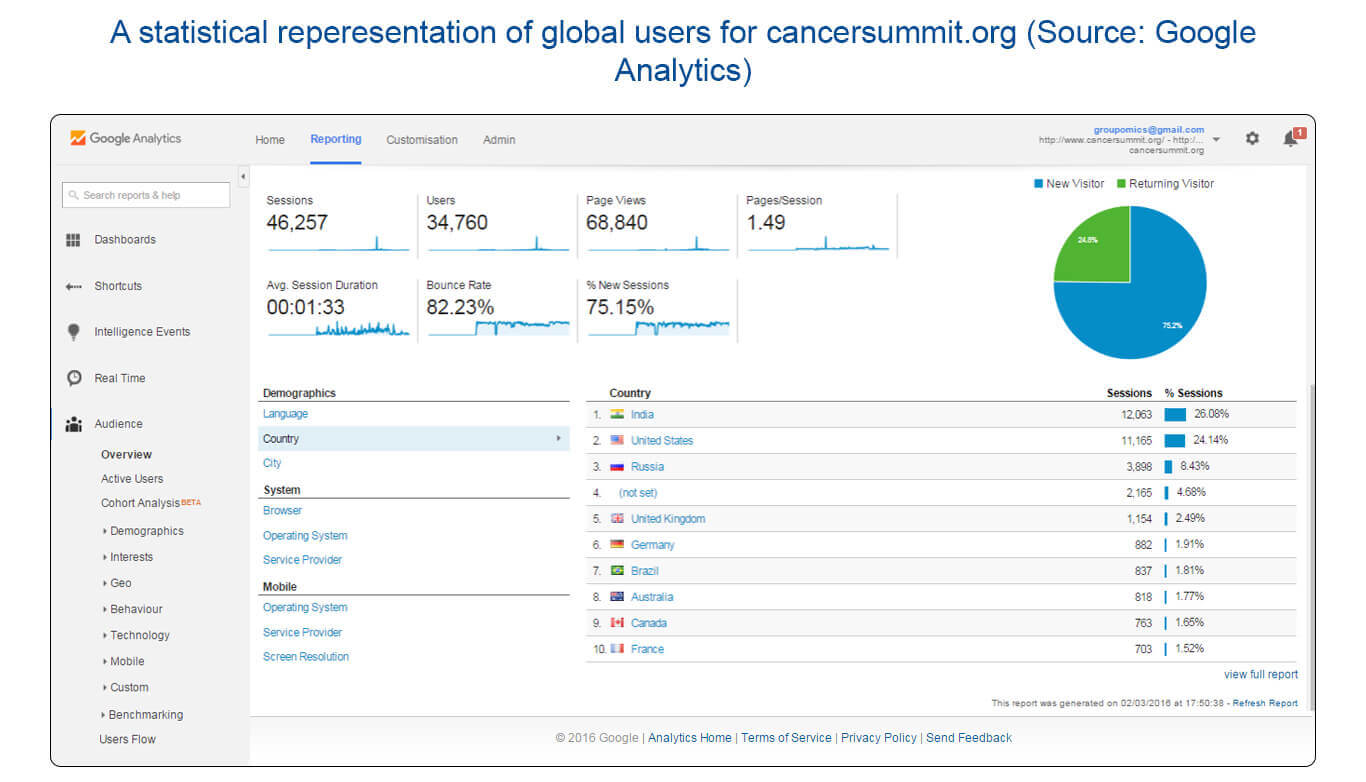Collapse the left sidebar with arrow
This screenshot has width=1366, height=782.
[x=243, y=177]
